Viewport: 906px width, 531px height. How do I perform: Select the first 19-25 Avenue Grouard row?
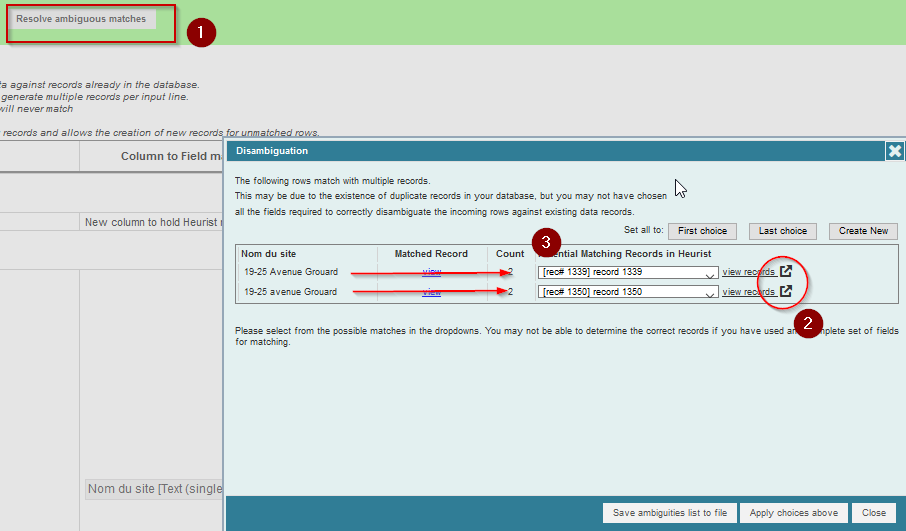291,272
